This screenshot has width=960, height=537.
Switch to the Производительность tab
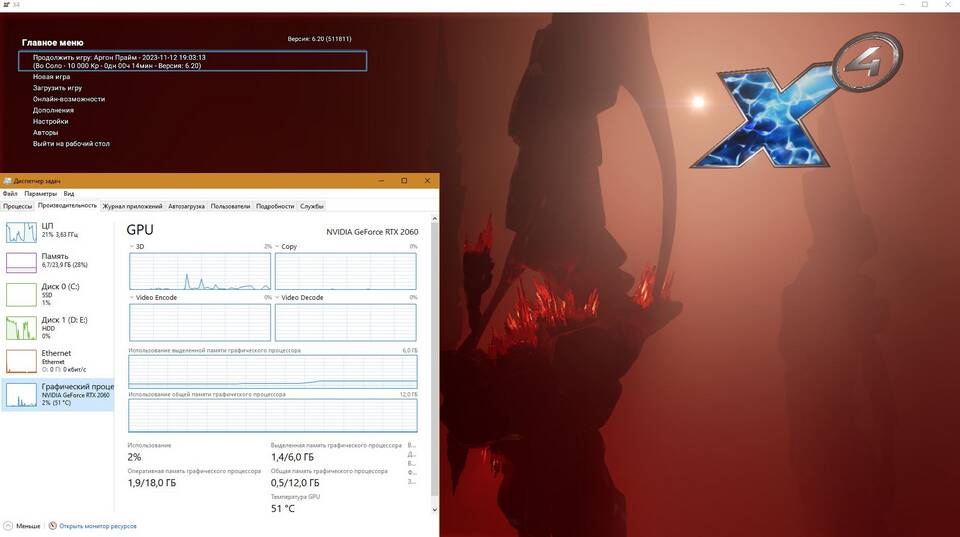pos(67,206)
